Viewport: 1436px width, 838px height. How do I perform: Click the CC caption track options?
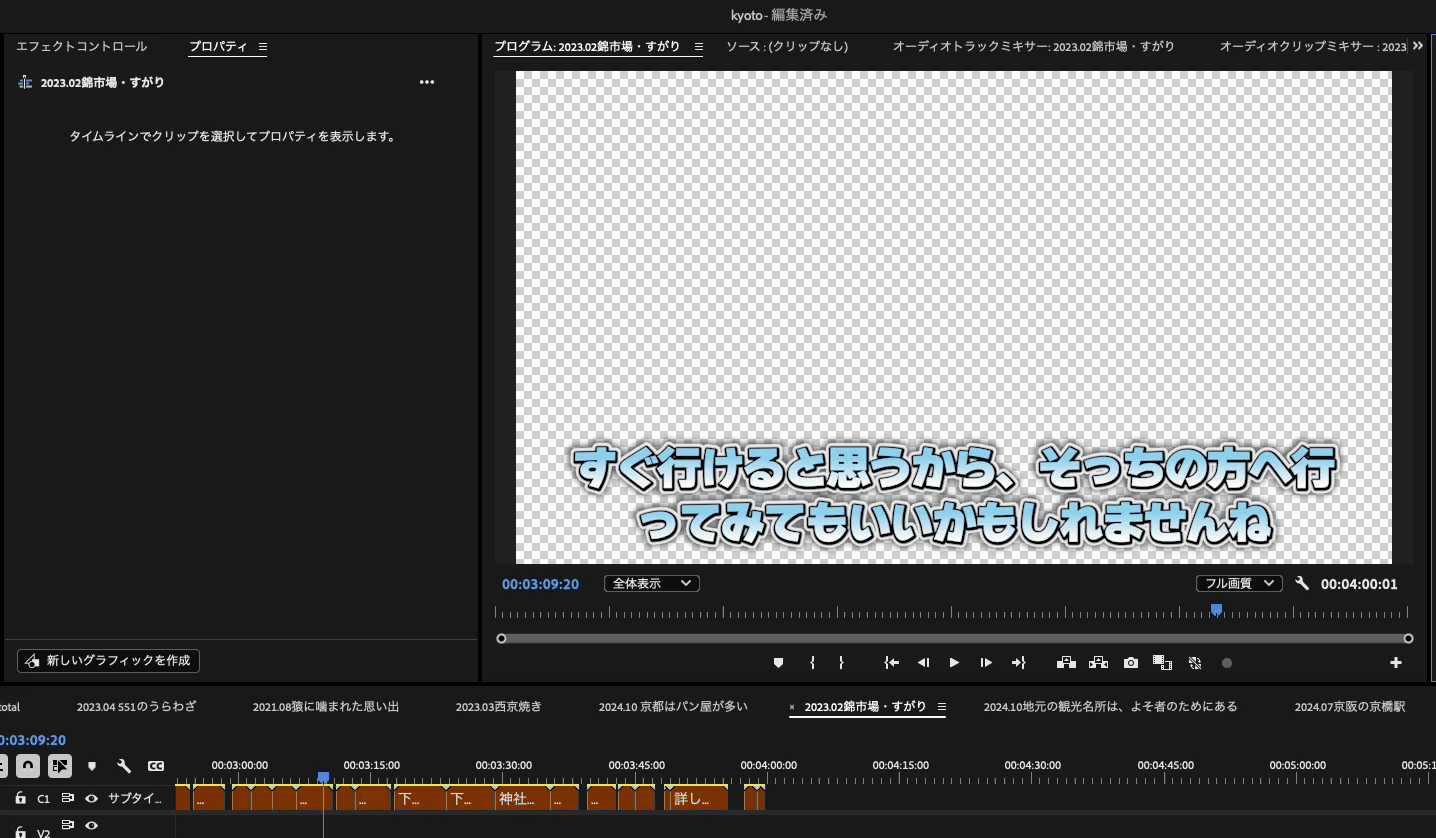coord(156,766)
